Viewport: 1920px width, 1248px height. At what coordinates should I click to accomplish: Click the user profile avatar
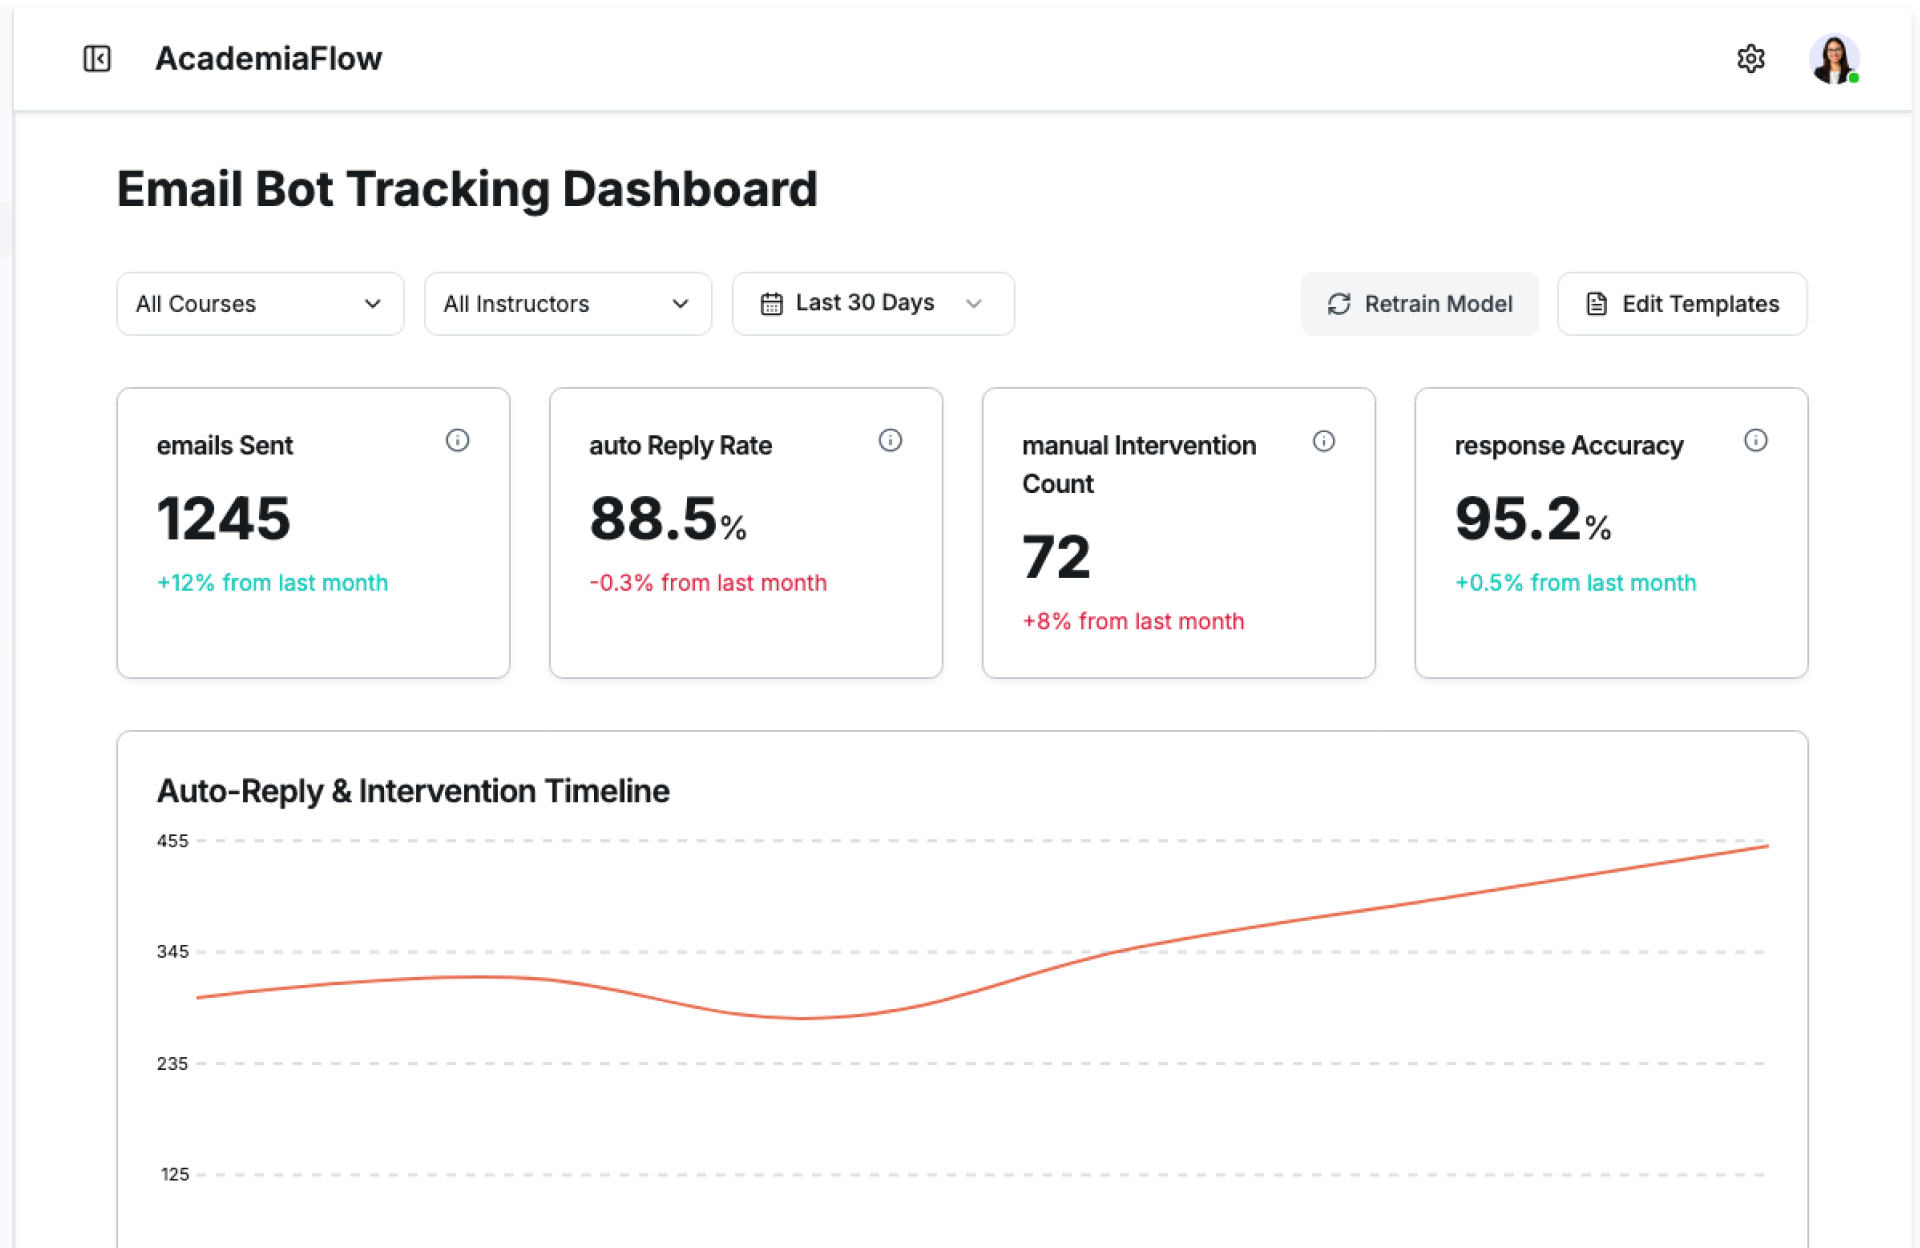(x=1833, y=59)
